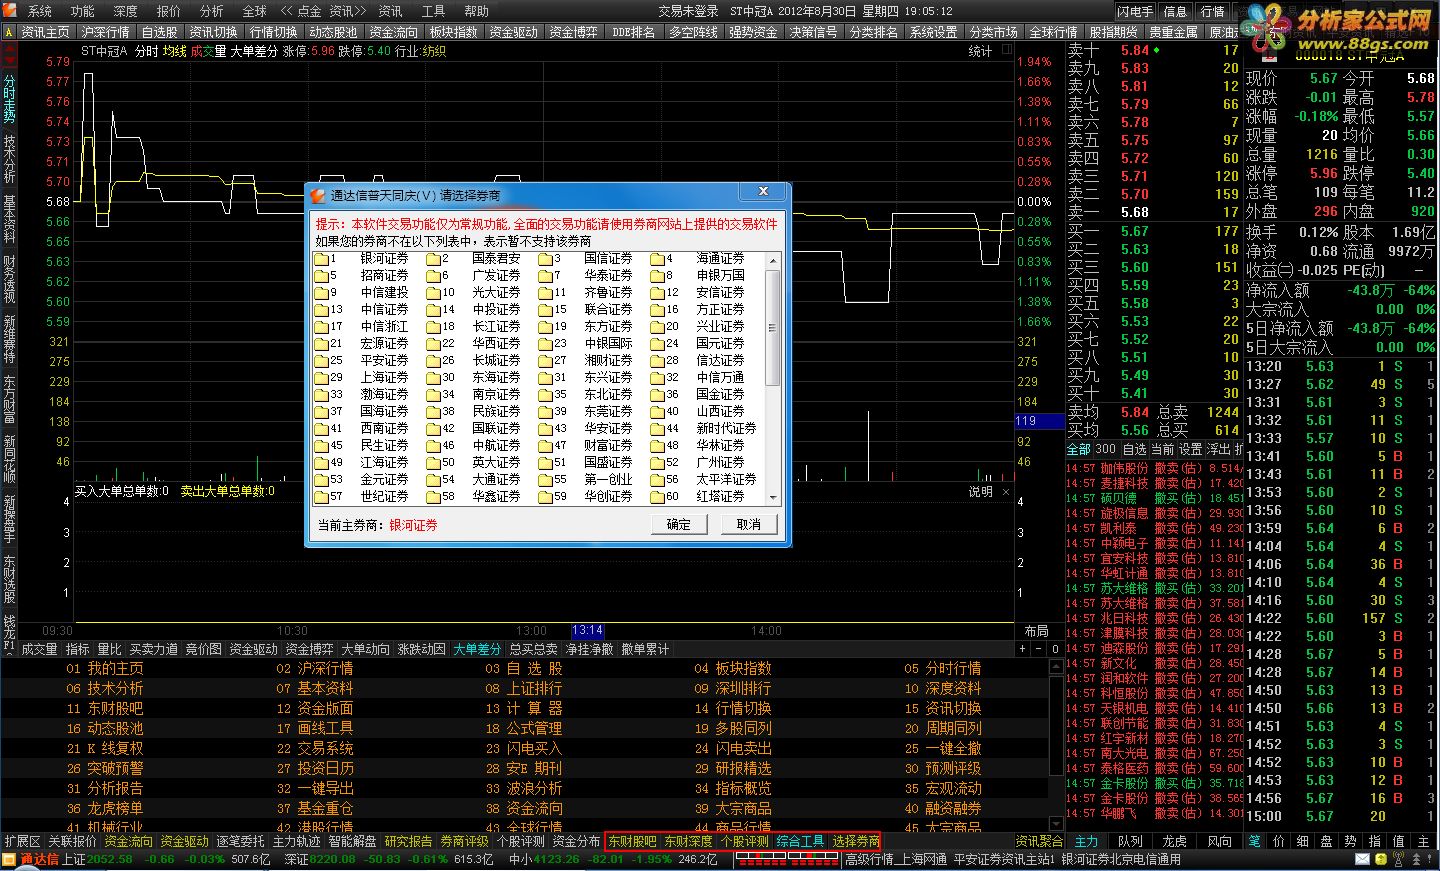
Task: Select the 全部 filter tab in alerts panel
Action: (1079, 449)
